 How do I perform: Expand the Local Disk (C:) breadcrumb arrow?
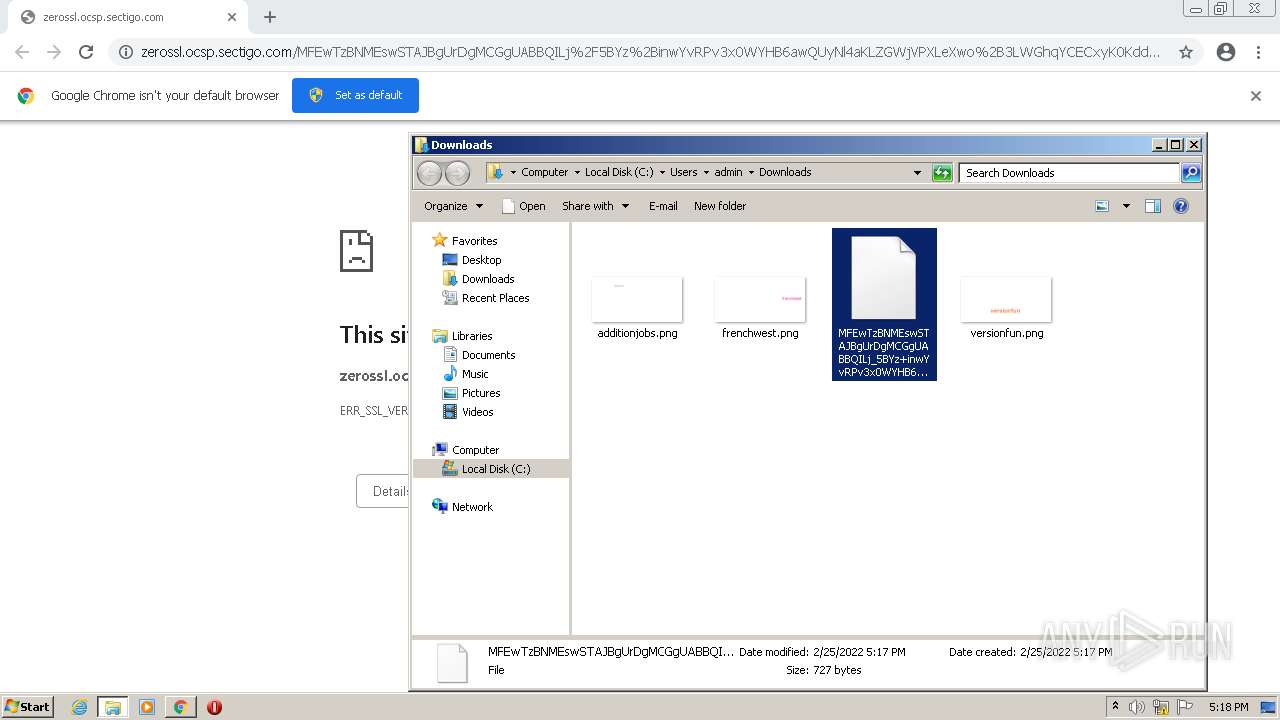point(663,172)
